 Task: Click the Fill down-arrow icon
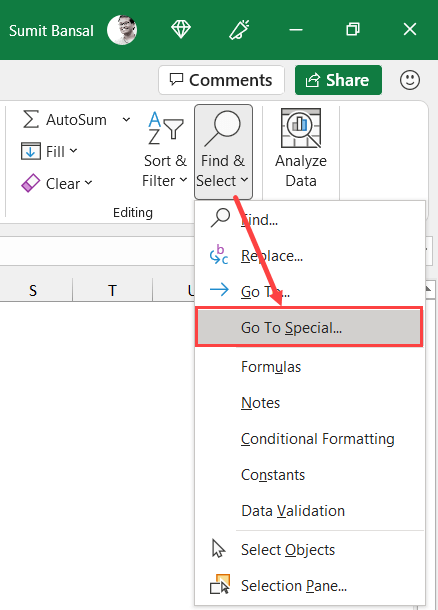click(31, 151)
